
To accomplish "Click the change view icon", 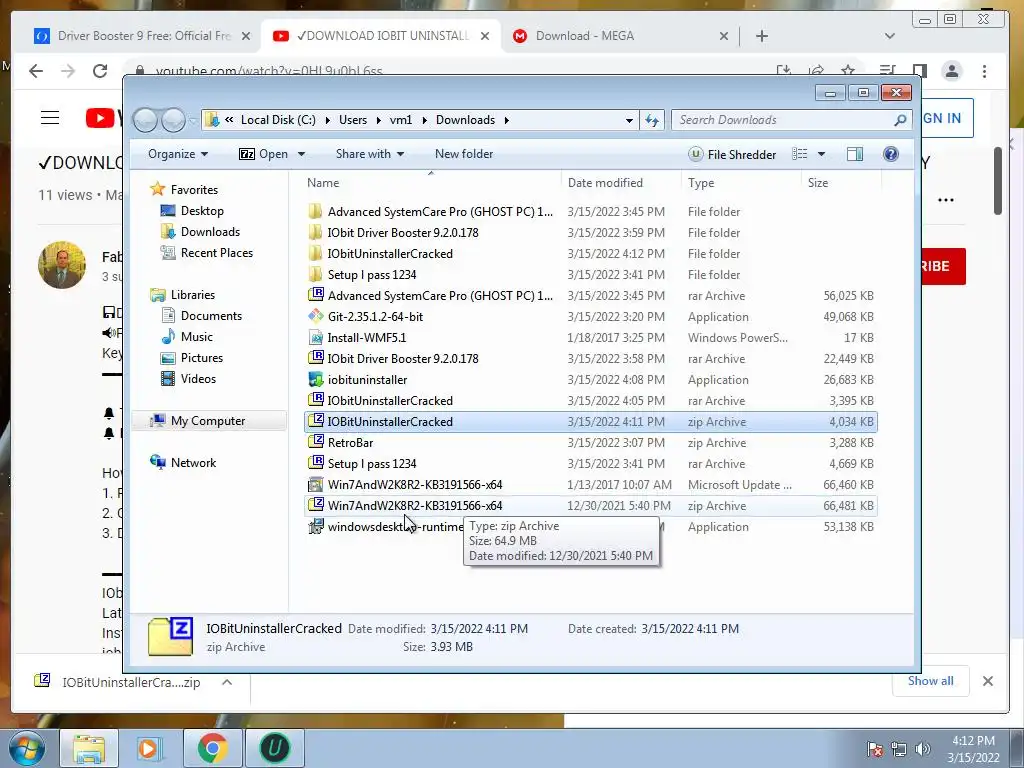I will point(799,154).
